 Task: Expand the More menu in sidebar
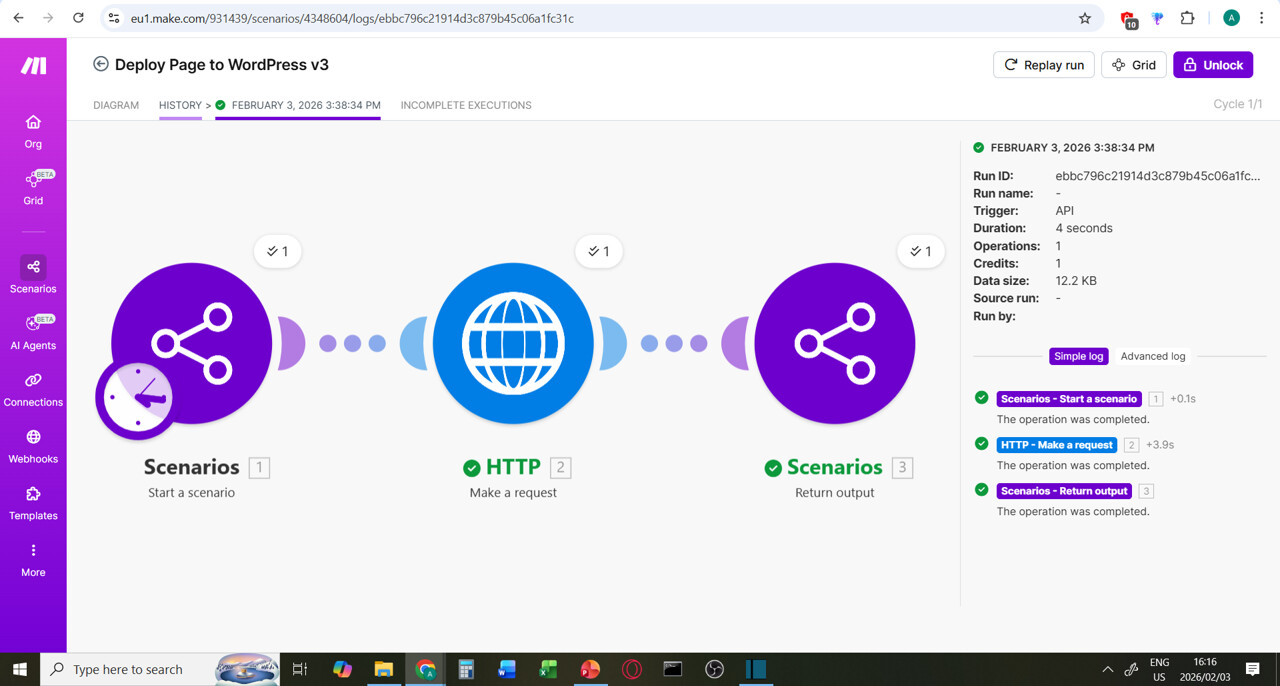pos(33,560)
